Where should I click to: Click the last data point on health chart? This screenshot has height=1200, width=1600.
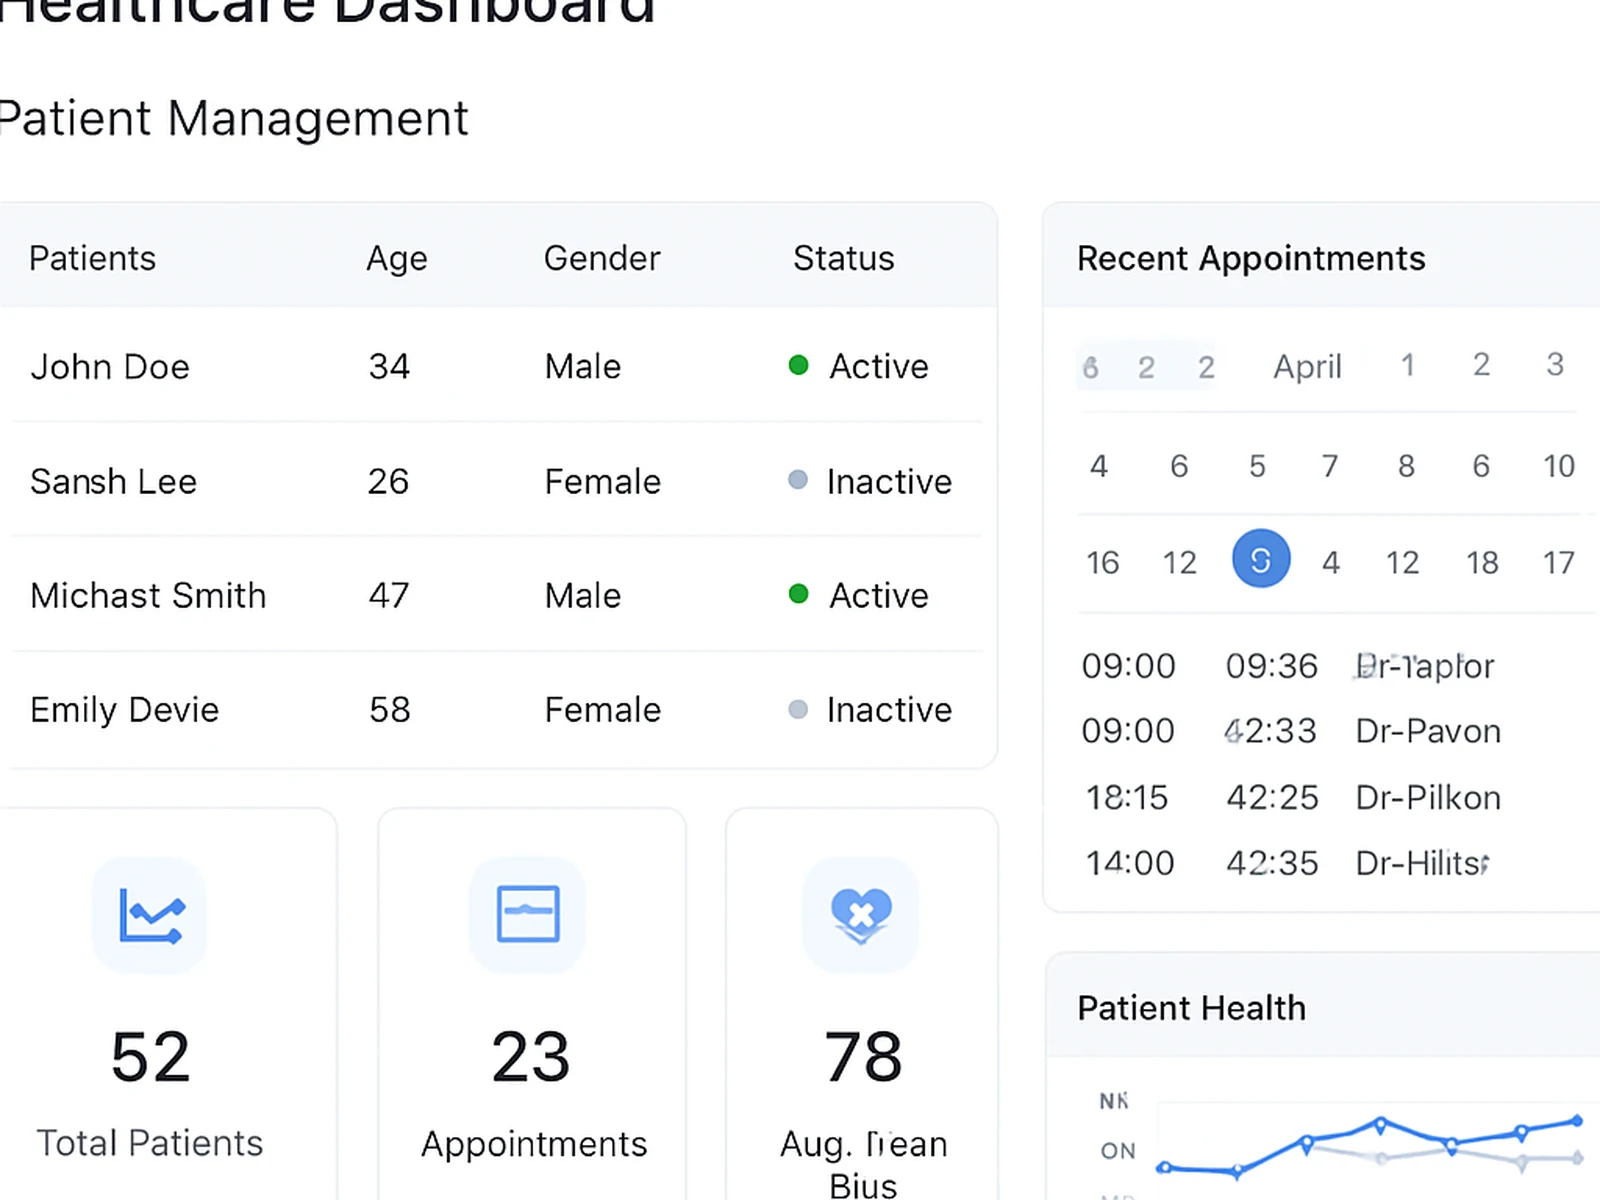coord(1577,1121)
